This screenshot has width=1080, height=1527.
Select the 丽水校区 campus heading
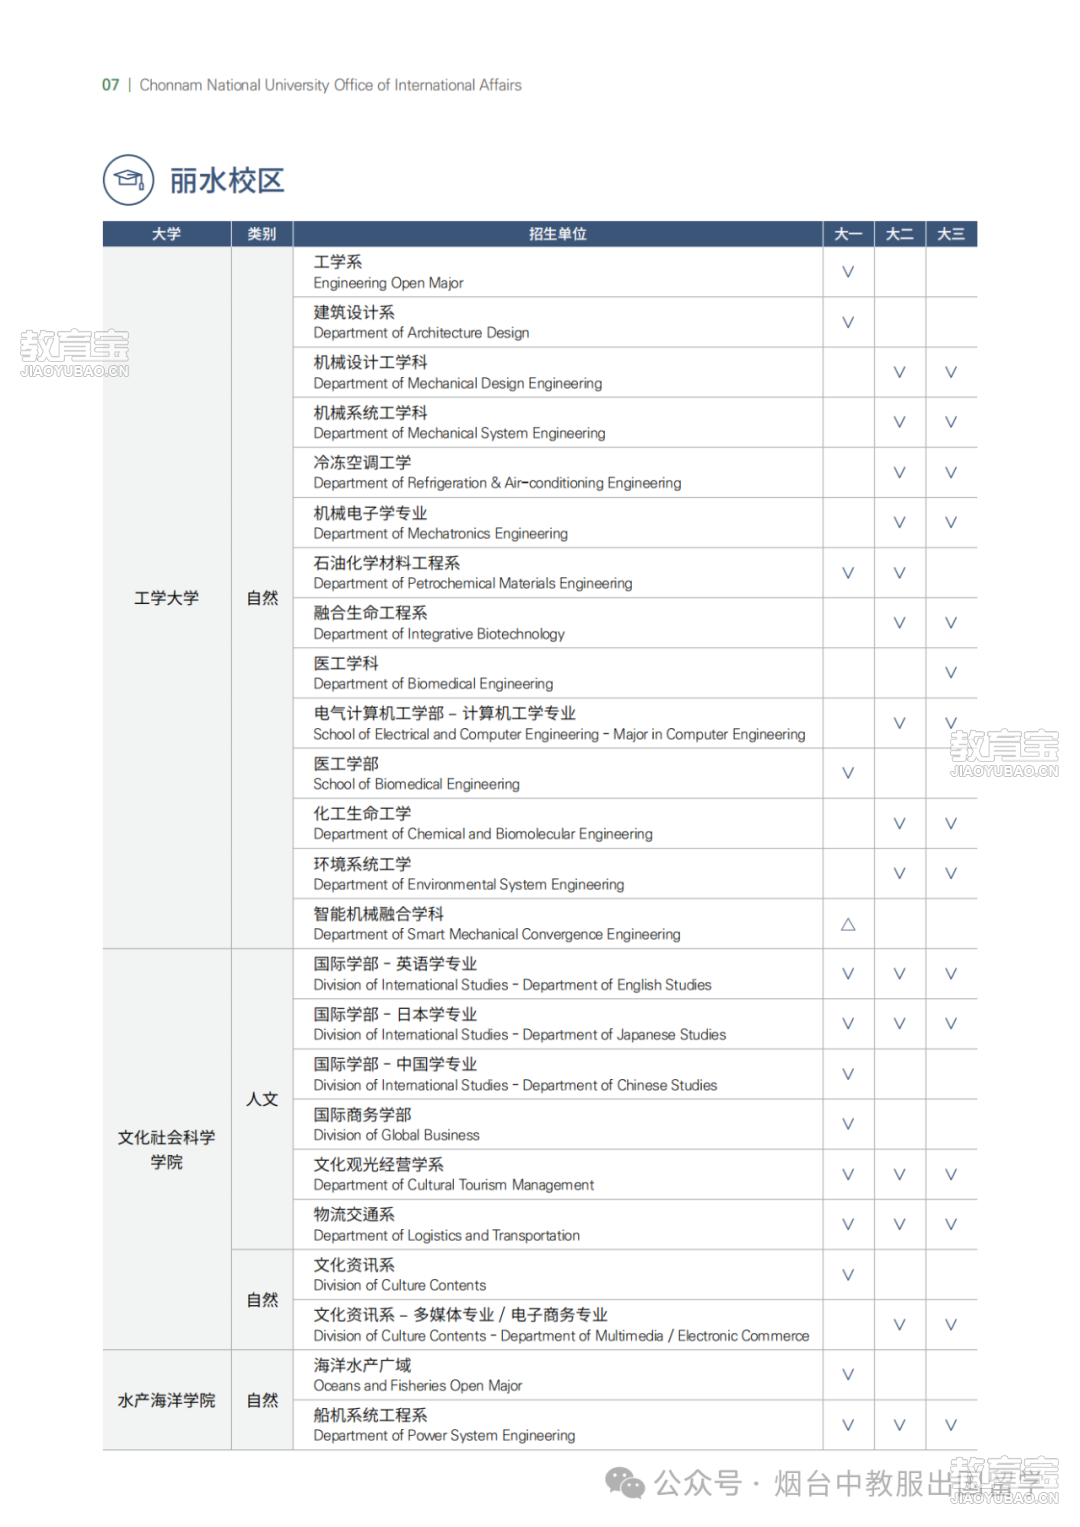pyautogui.click(x=227, y=181)
